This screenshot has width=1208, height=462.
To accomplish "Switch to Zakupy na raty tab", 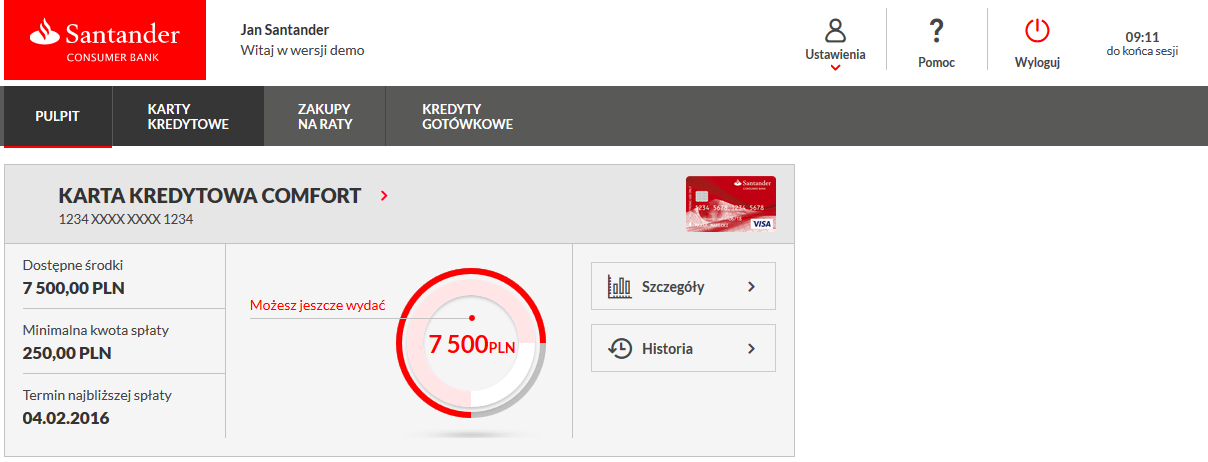I will coord(325,116).
